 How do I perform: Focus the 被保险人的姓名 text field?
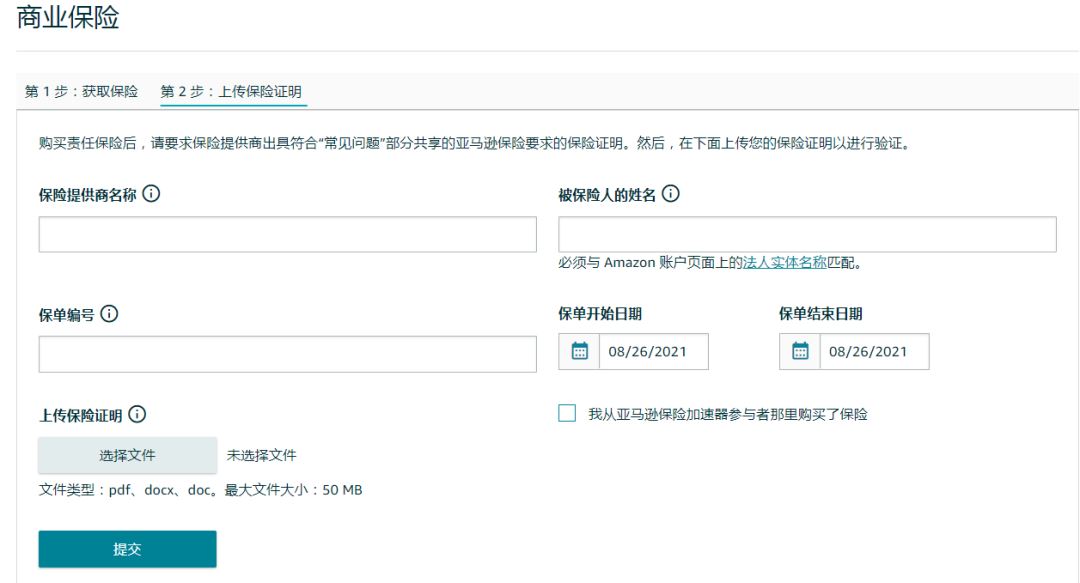(807, 234)
